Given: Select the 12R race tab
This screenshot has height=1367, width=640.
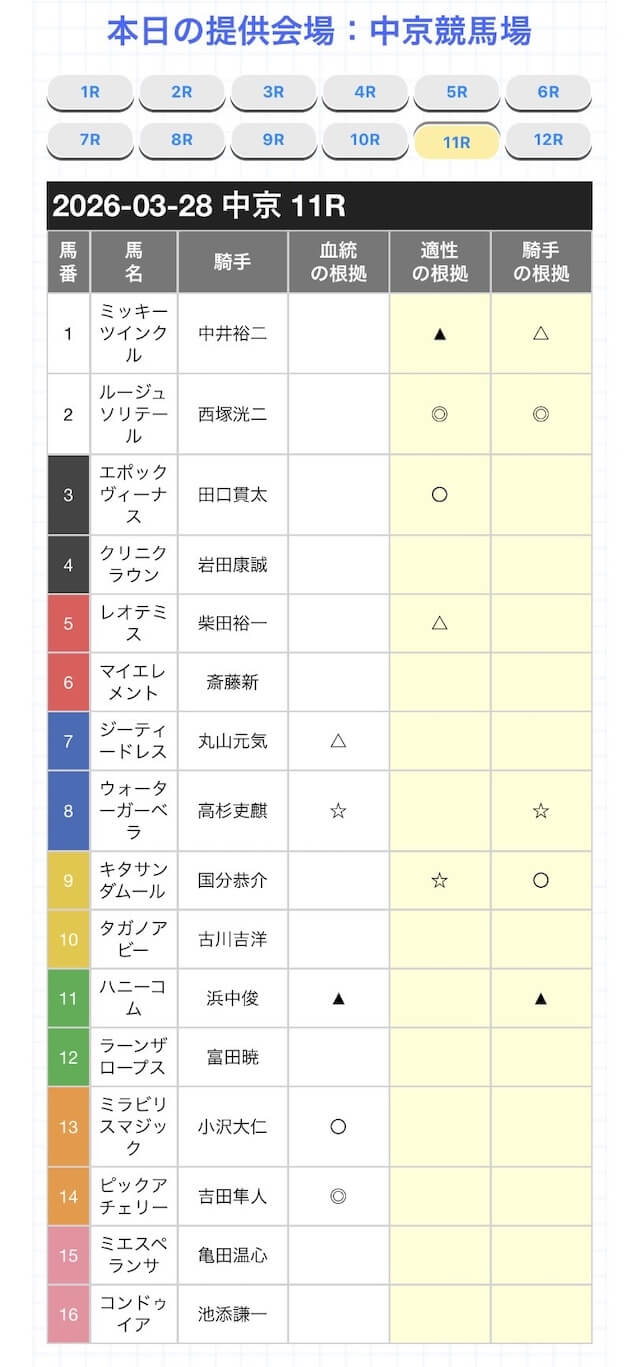Looking at the screenshot, I should point(548,140).
